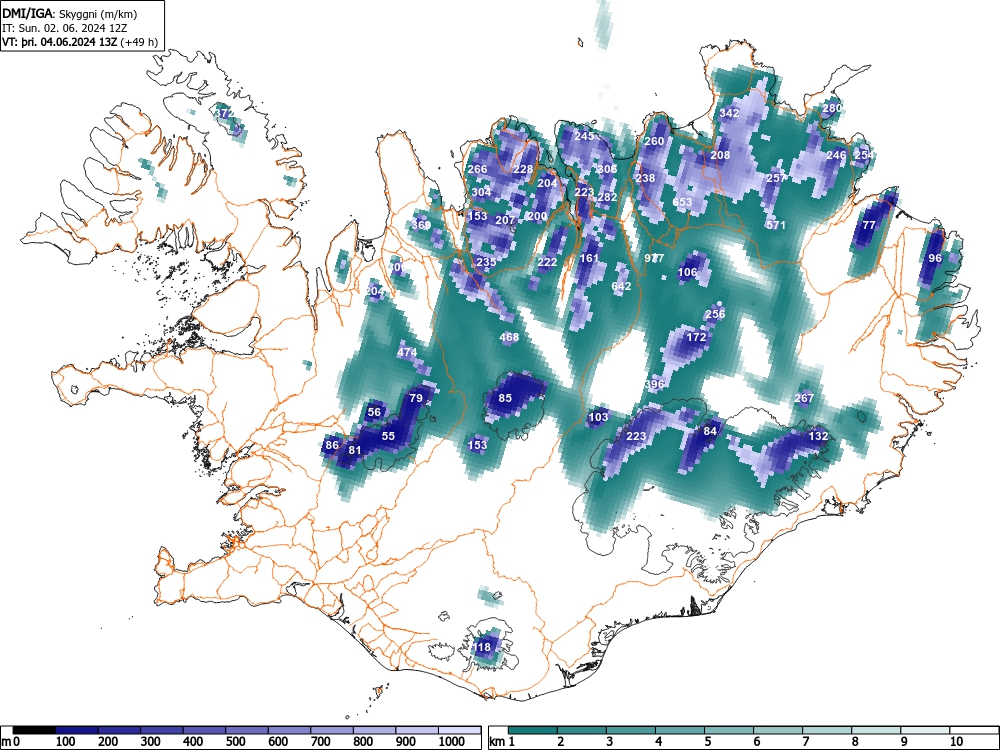Click the visibility value 653
This screenshot has width=1000, height=750.
tap(682, 202)
